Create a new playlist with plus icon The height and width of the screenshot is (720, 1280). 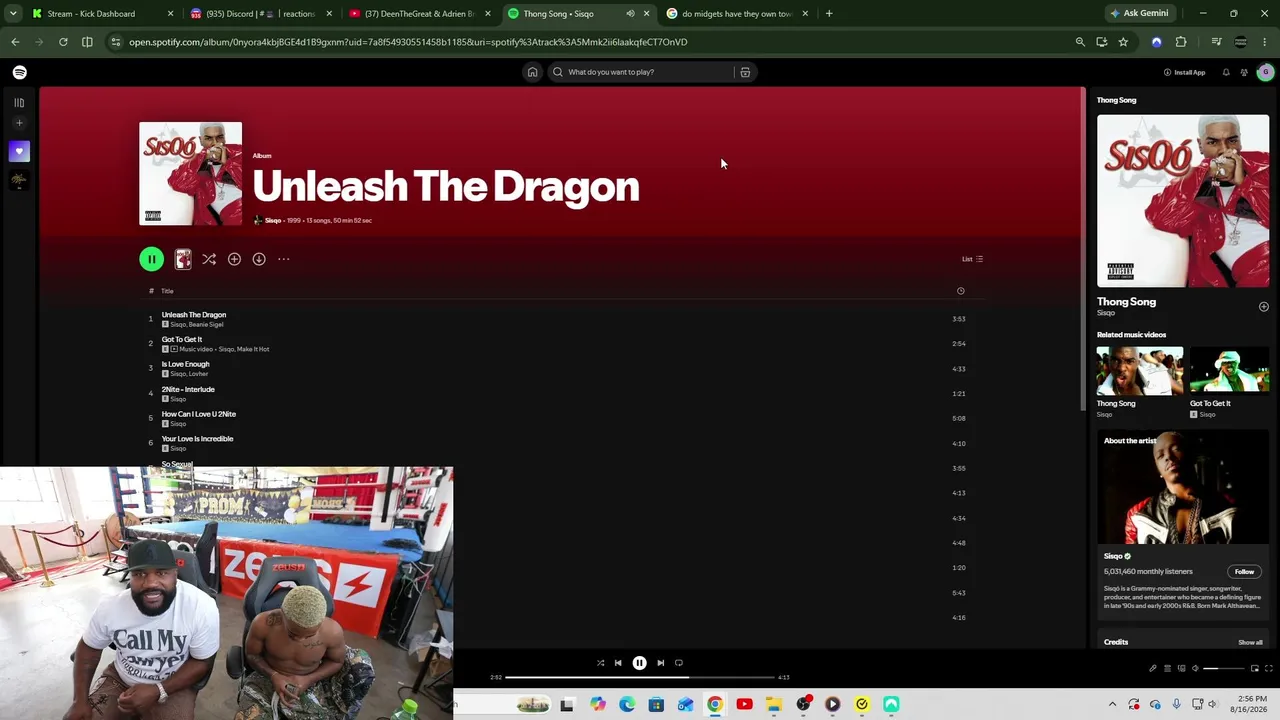19,123
